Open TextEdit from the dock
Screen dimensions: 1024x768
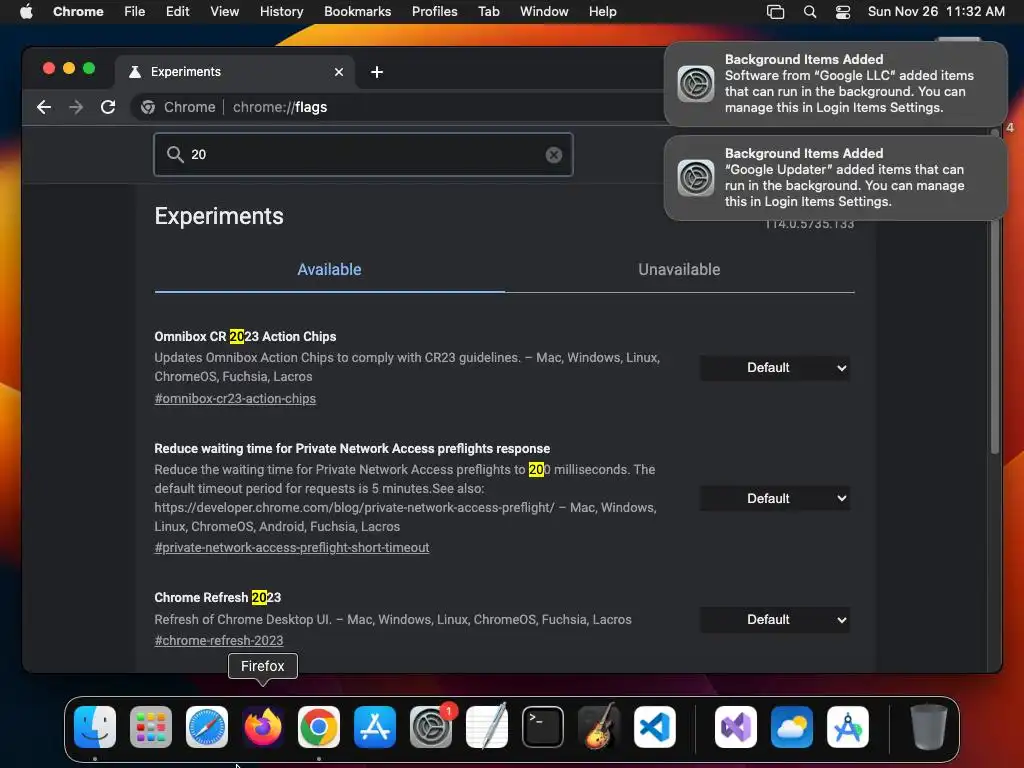point(487,726)
